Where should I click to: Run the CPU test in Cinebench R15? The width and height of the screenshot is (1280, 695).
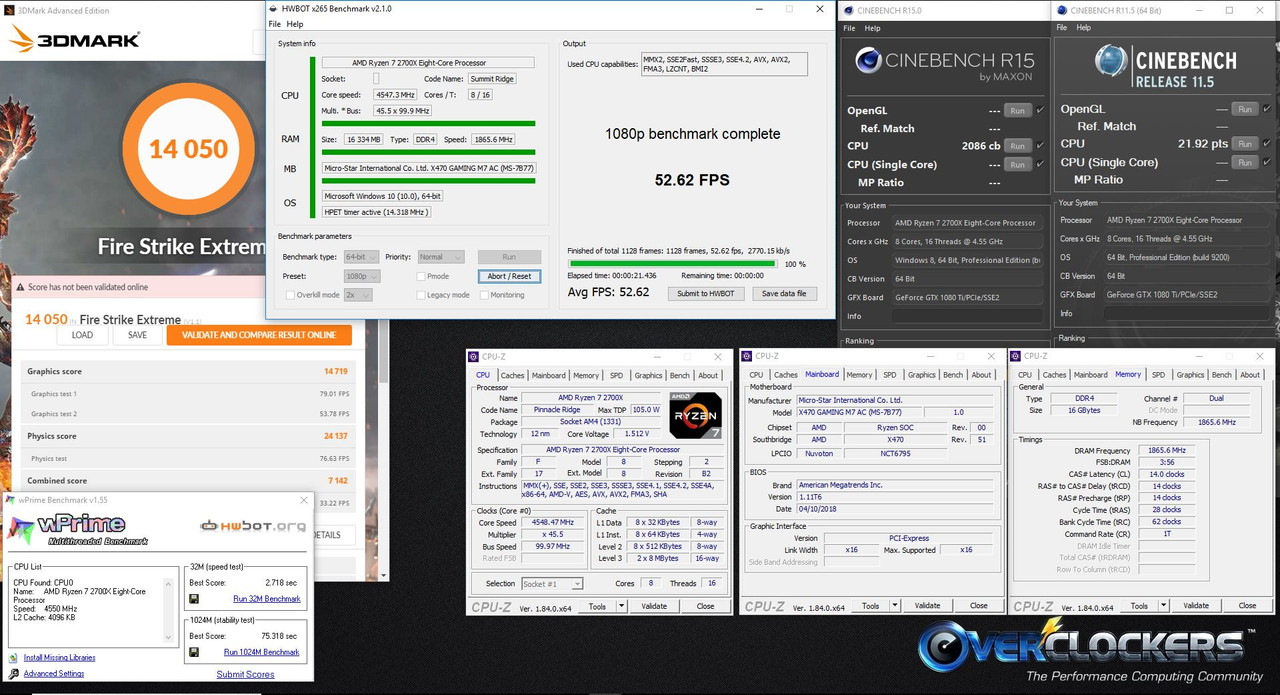point(1017,146)
